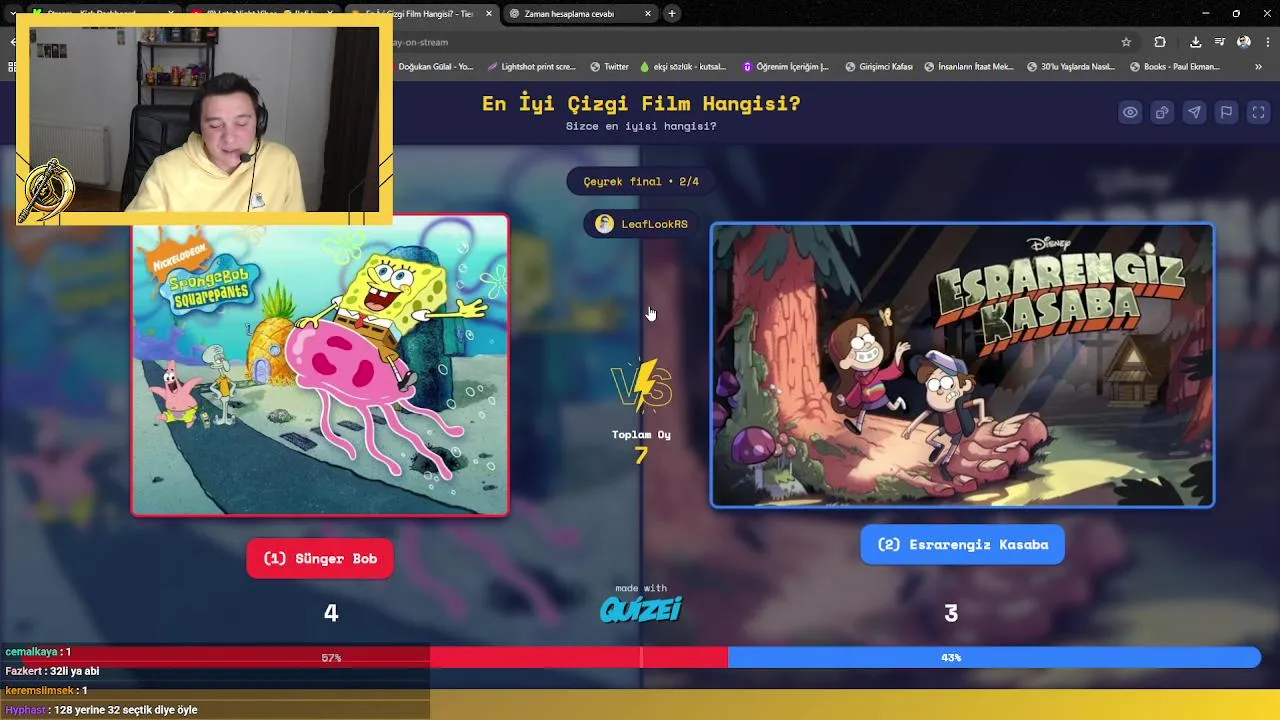This screenshot has width=1280, height=720.
Task: Click the subtitle Sizce en iyisi hangisi?
Action: tap(641, 126)
